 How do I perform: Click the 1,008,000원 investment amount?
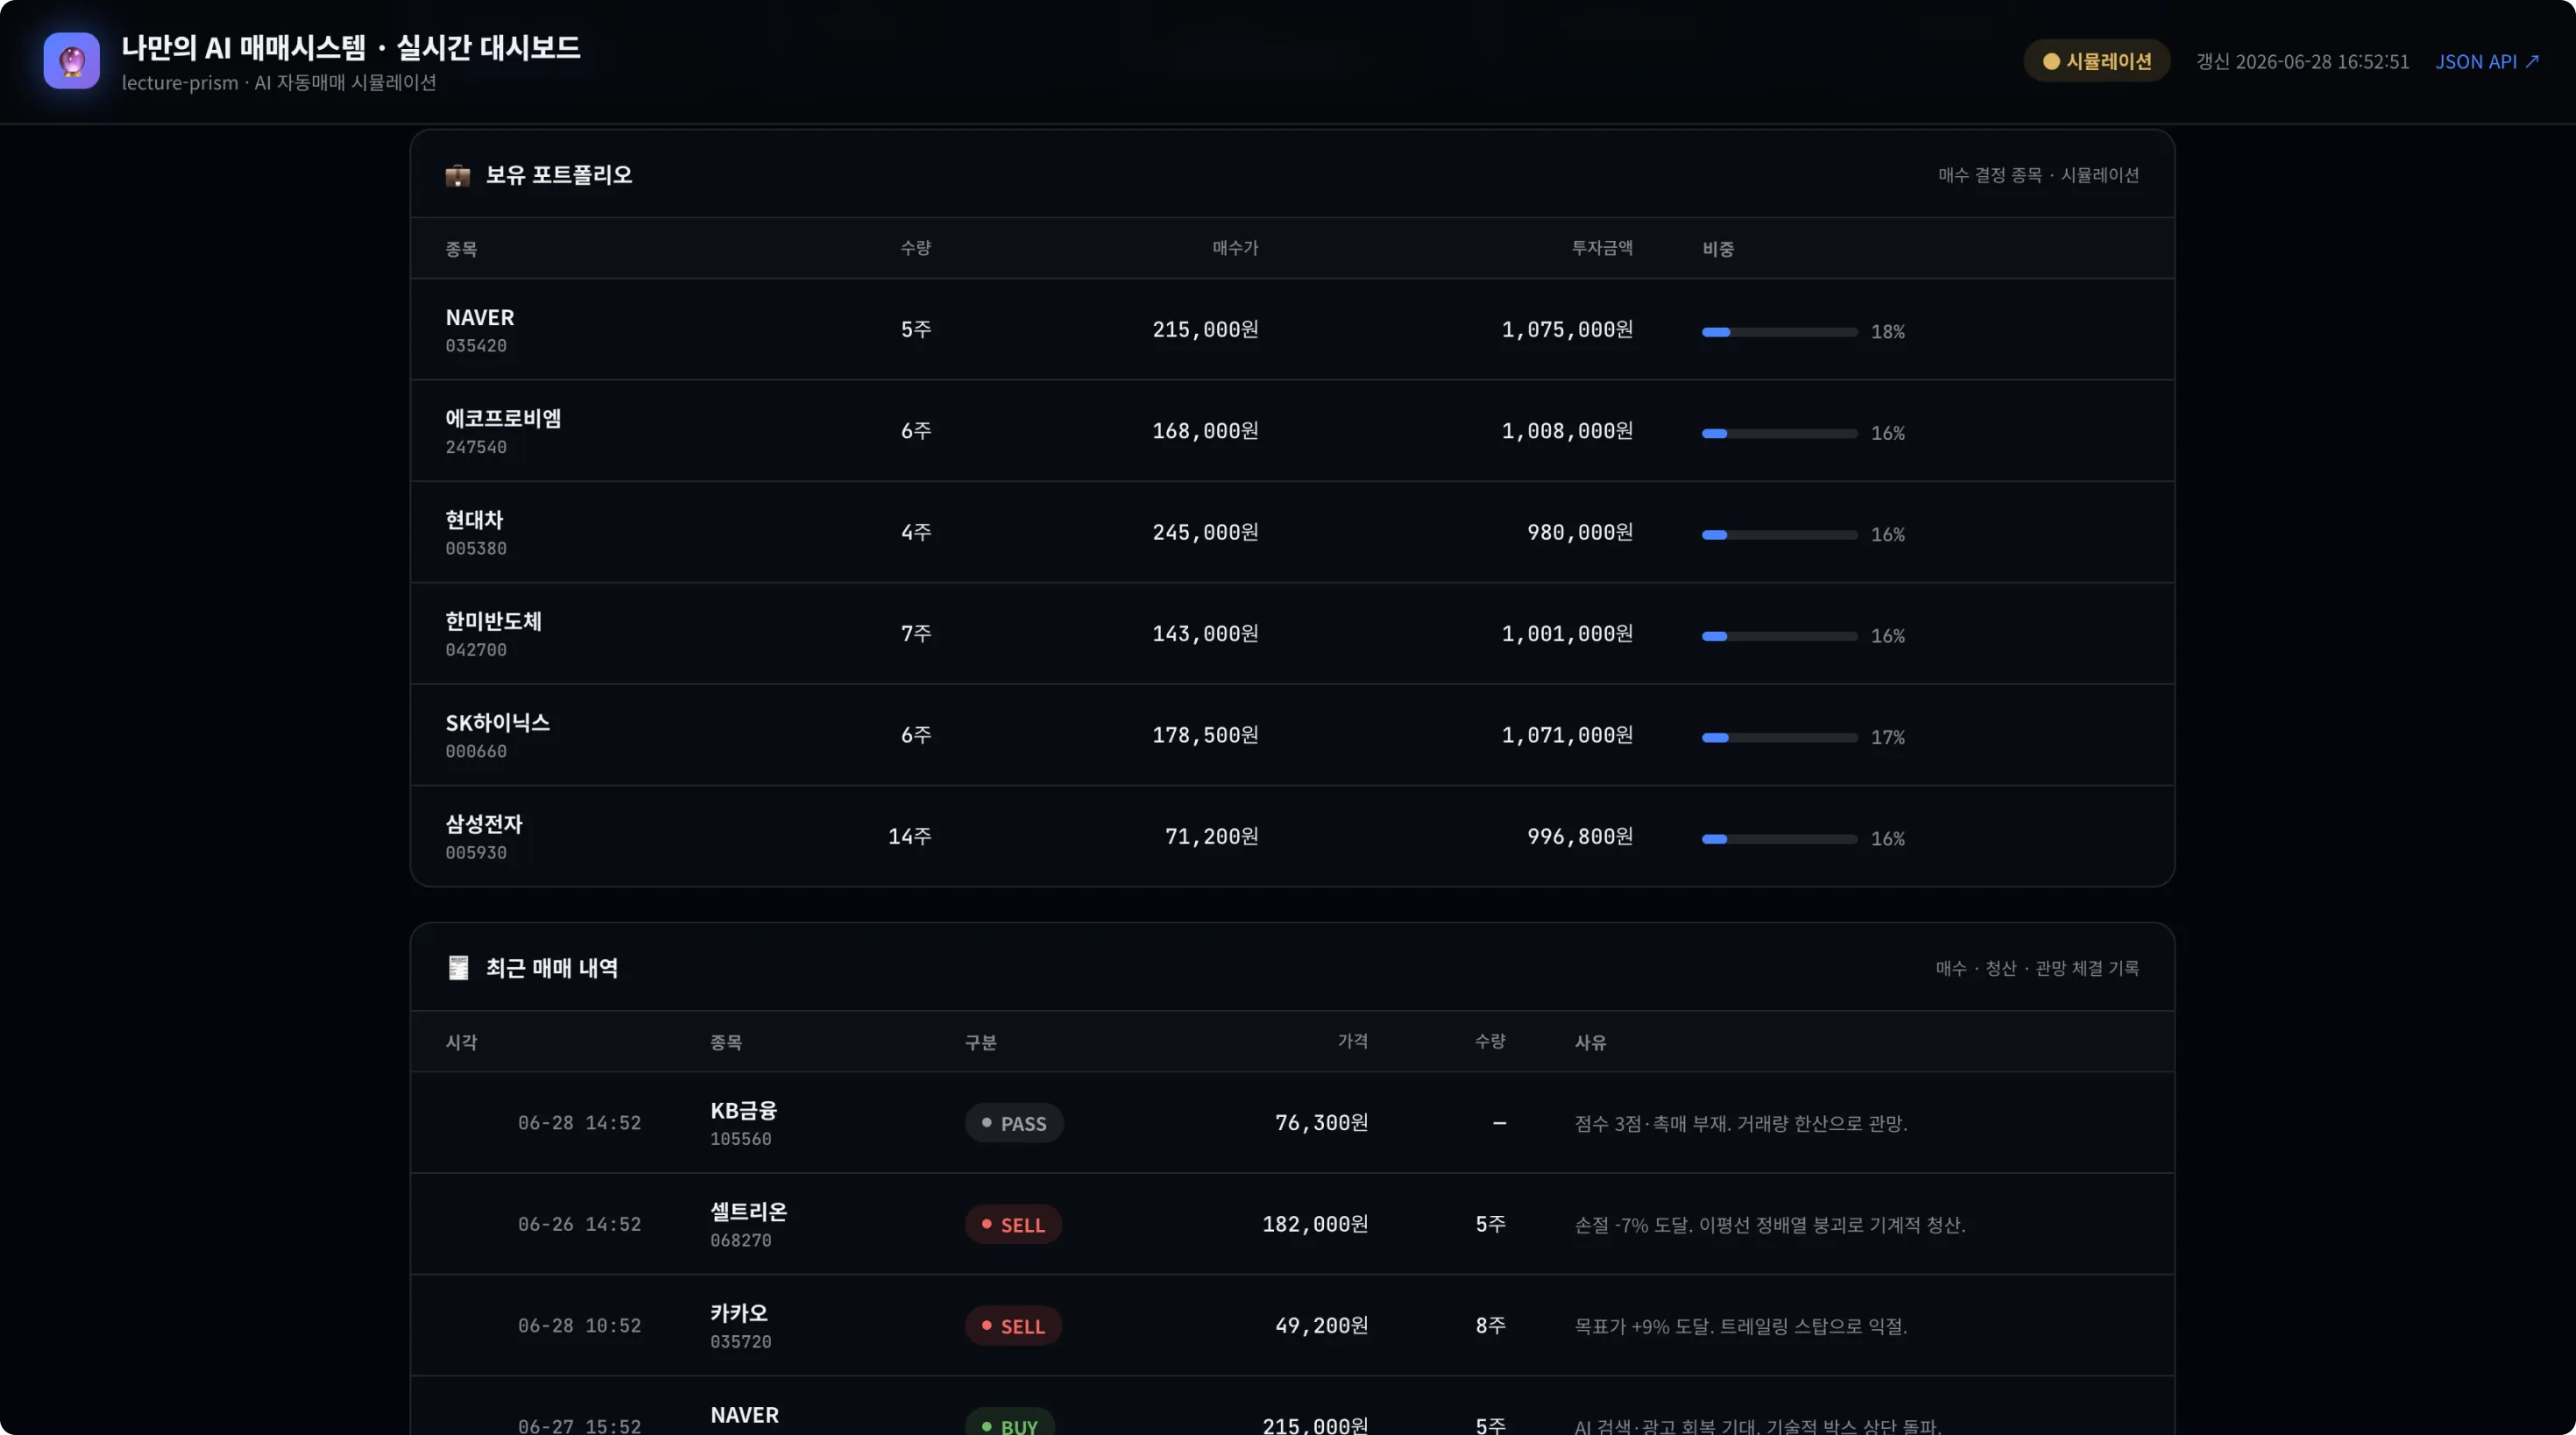tap(1567, 431)
